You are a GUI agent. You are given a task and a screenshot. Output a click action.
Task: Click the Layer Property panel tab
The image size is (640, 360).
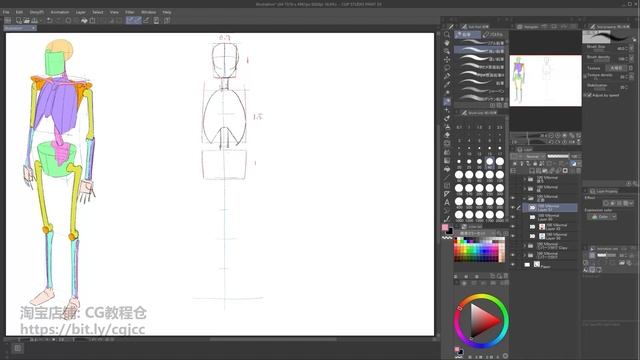604,191
